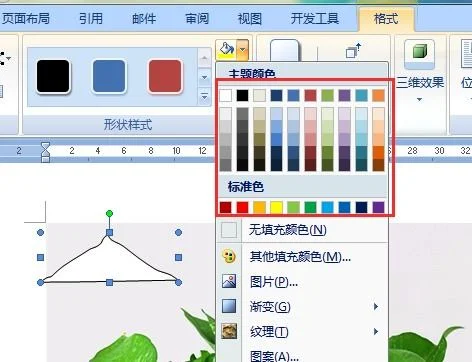Switch to the 视图 tab
This screenshot has height=362, width=472.
(x=249, y=18)
